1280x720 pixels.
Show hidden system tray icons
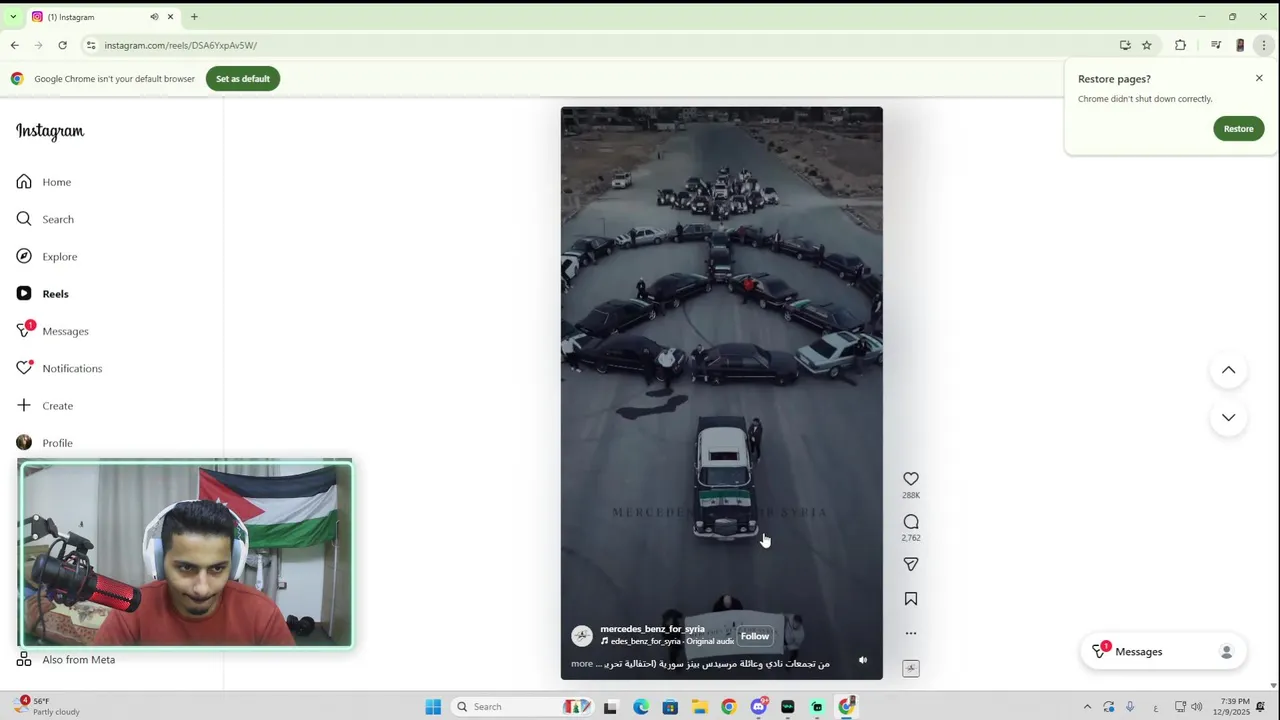point(1088,707)
